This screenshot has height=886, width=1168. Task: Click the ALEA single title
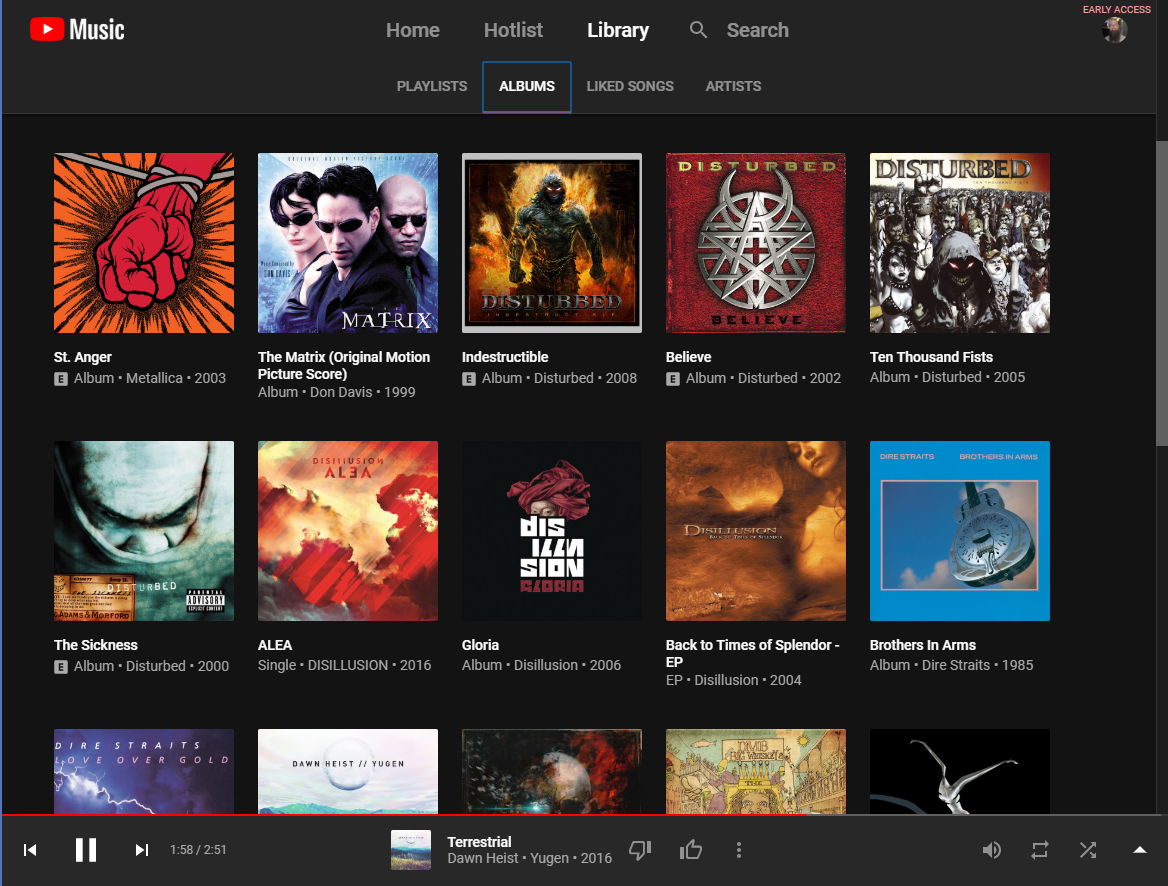coord(275,645)
